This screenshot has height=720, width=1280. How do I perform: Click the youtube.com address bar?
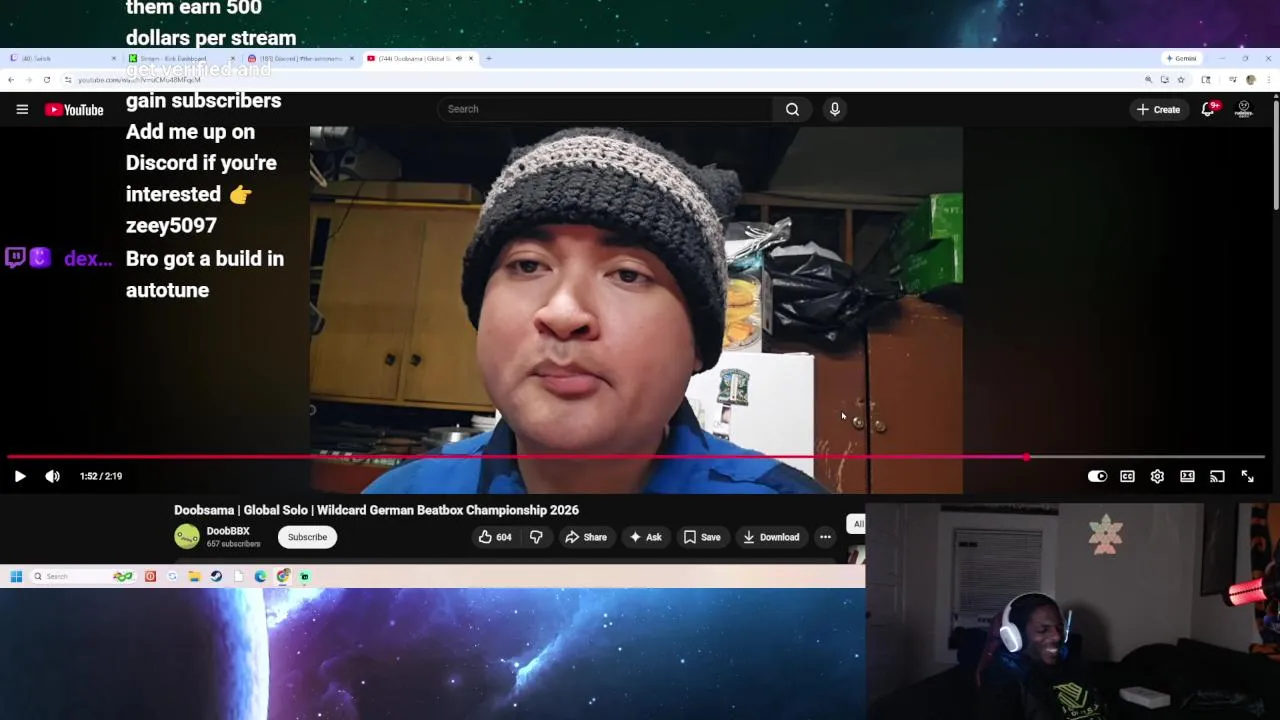pyautogui.click(x=600, y=79)
